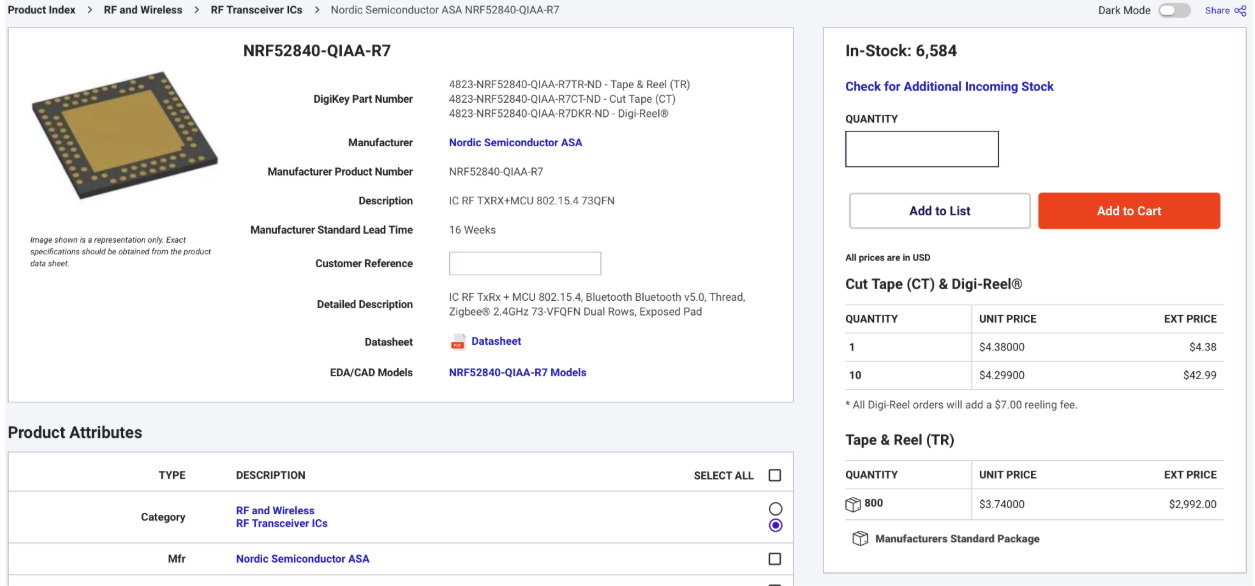1255x586 pixels.
Task: Click the 4823-NRF52840-QIAA-R7DKR-ND Digi-Reel part number
Action: pos(558,114)
